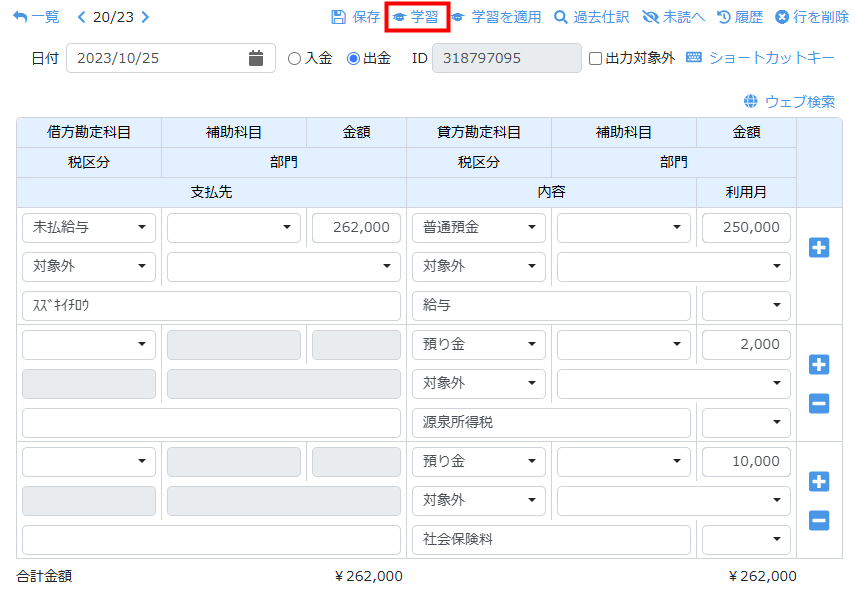This screenshot has width=855, height=592.
Task: Go to next entry with right chevron
Action: [x=146, y=17]
